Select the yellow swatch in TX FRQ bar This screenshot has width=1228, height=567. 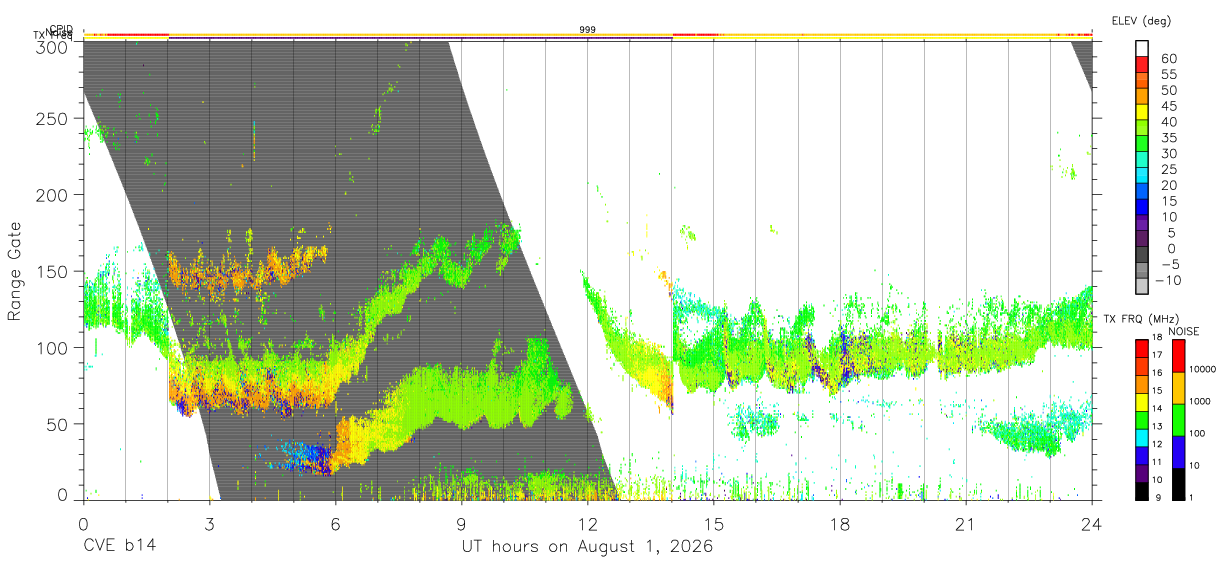click(1143, 401)
